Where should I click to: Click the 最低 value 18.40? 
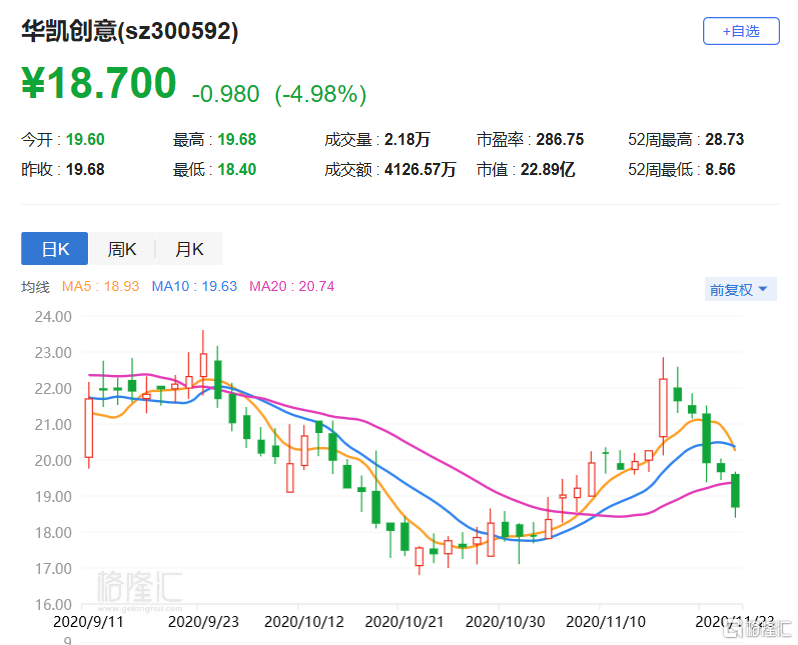coord(237,170)
